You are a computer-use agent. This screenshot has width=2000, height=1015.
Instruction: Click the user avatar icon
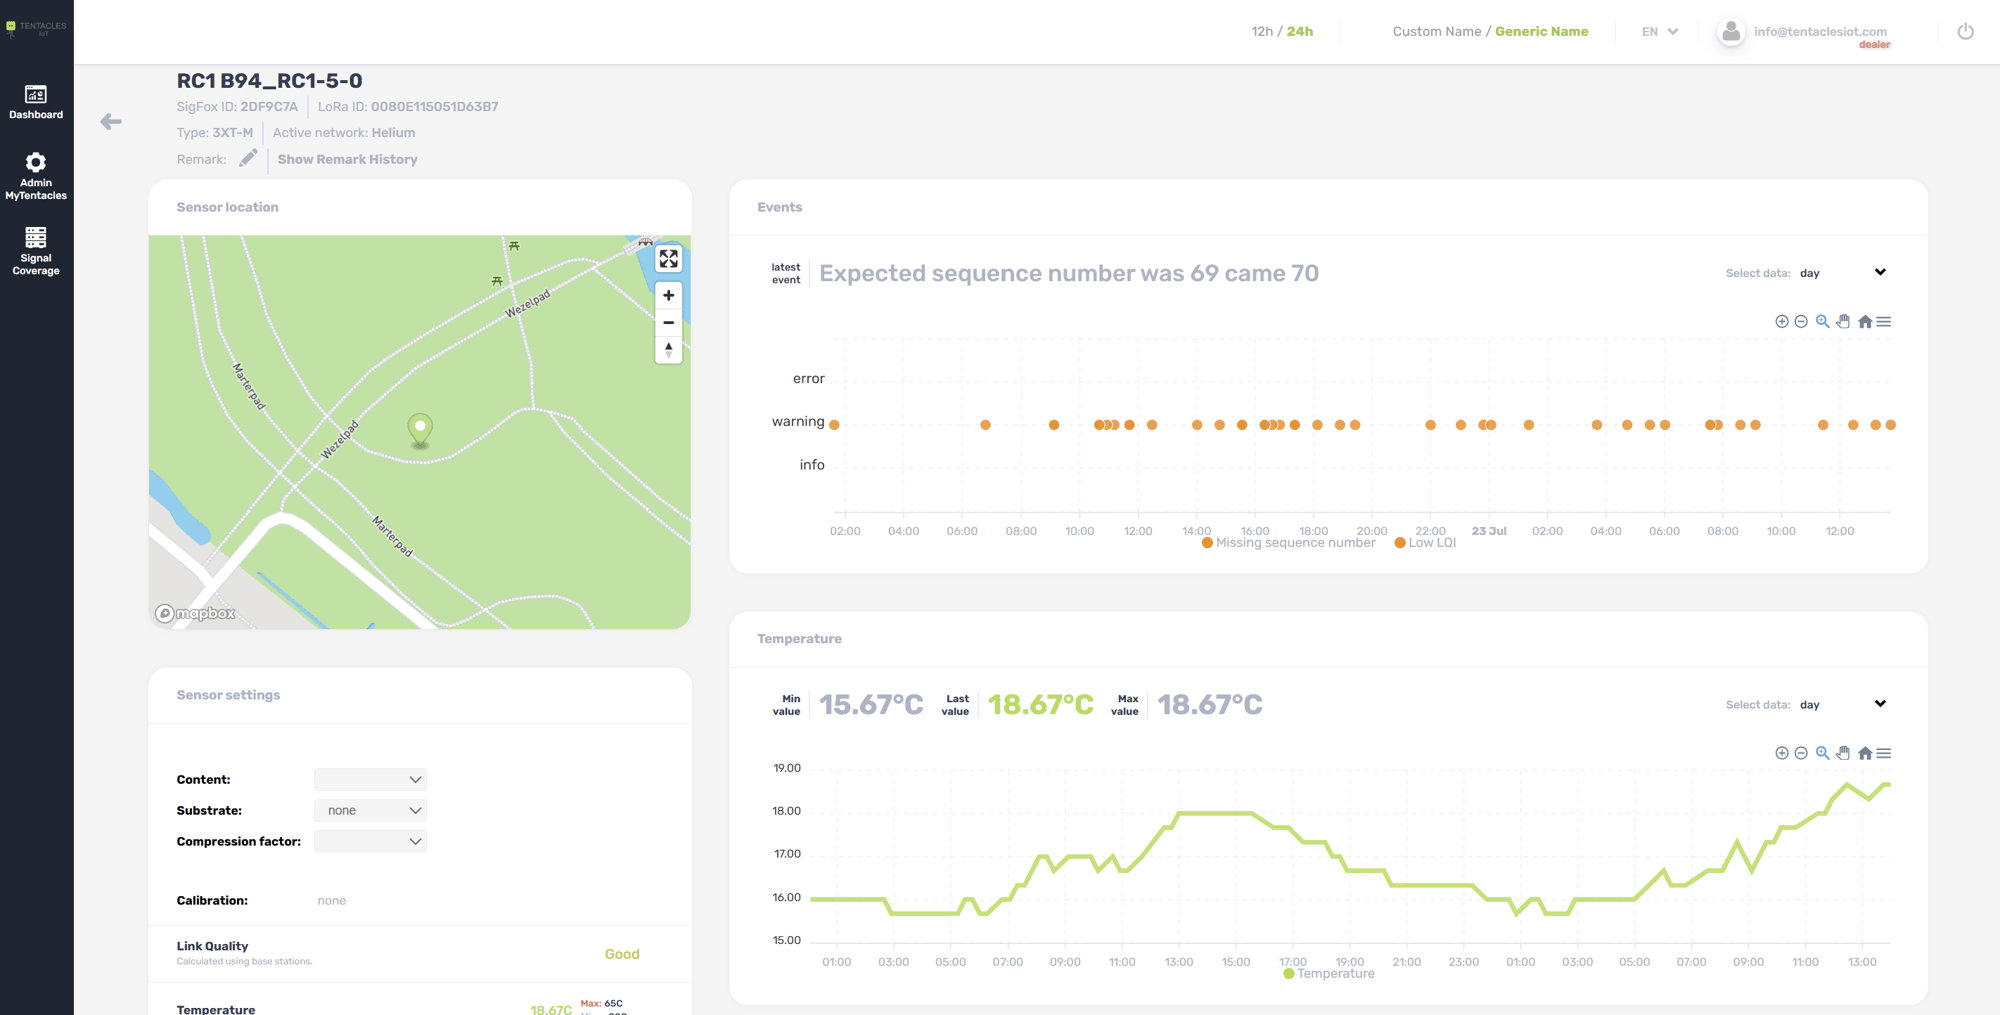click(1730, 32)
